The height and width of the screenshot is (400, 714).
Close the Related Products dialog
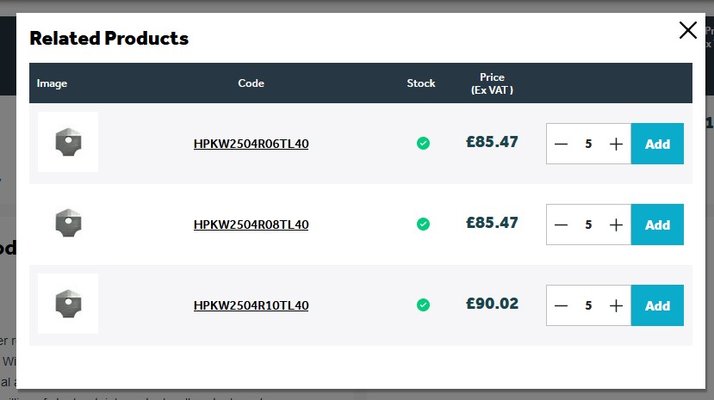point(688,31)
